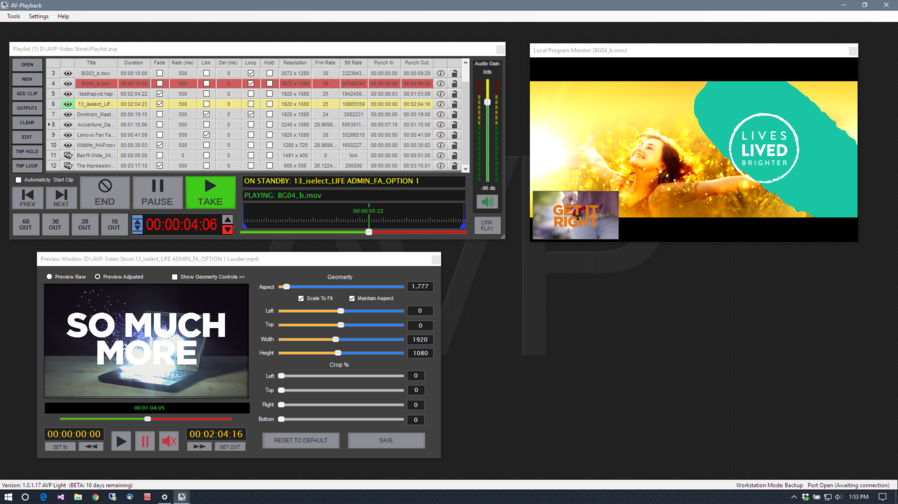Uncheck the Scale To Fit checkbox

pyautogui.click(x=301, y=298)
